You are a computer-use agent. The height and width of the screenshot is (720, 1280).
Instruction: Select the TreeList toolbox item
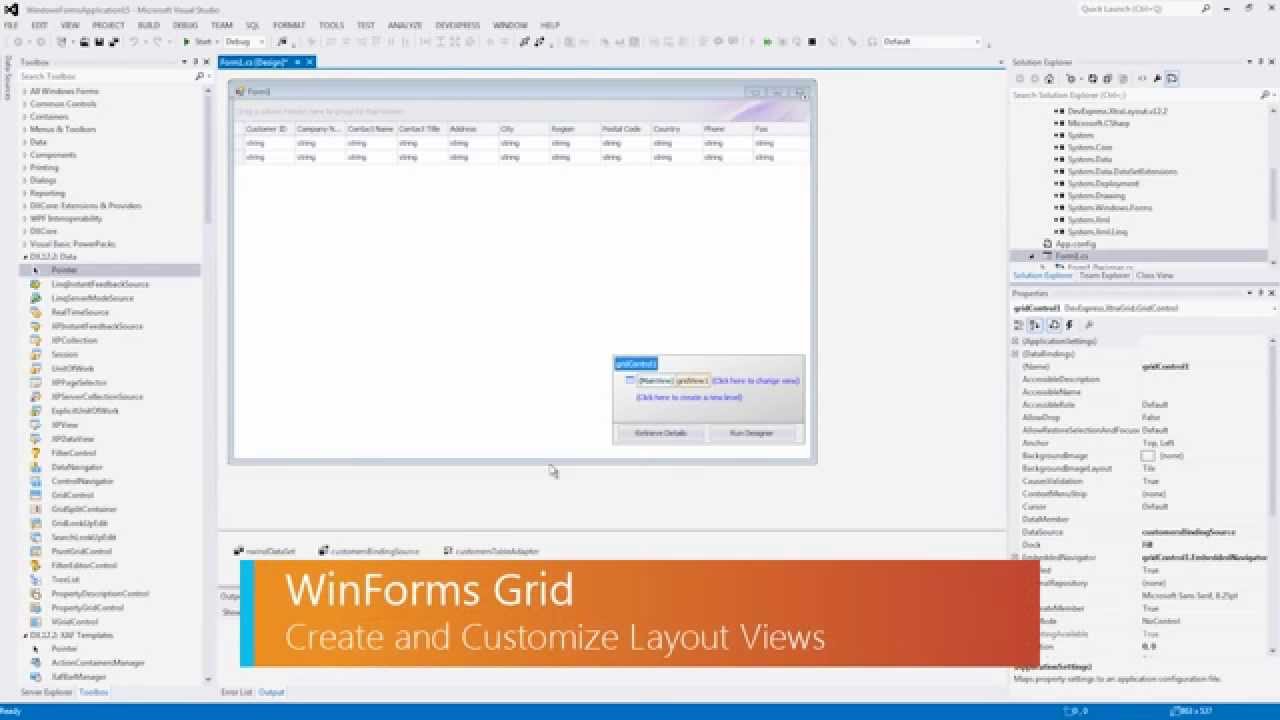(65, 579)
